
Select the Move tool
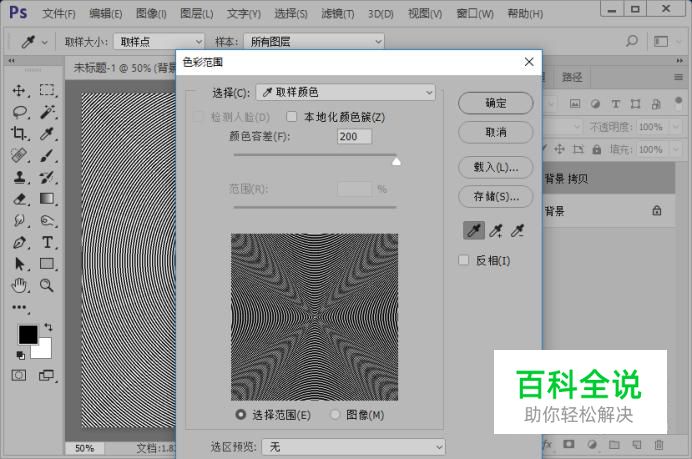pyautogui.click(x=19, y=90)
